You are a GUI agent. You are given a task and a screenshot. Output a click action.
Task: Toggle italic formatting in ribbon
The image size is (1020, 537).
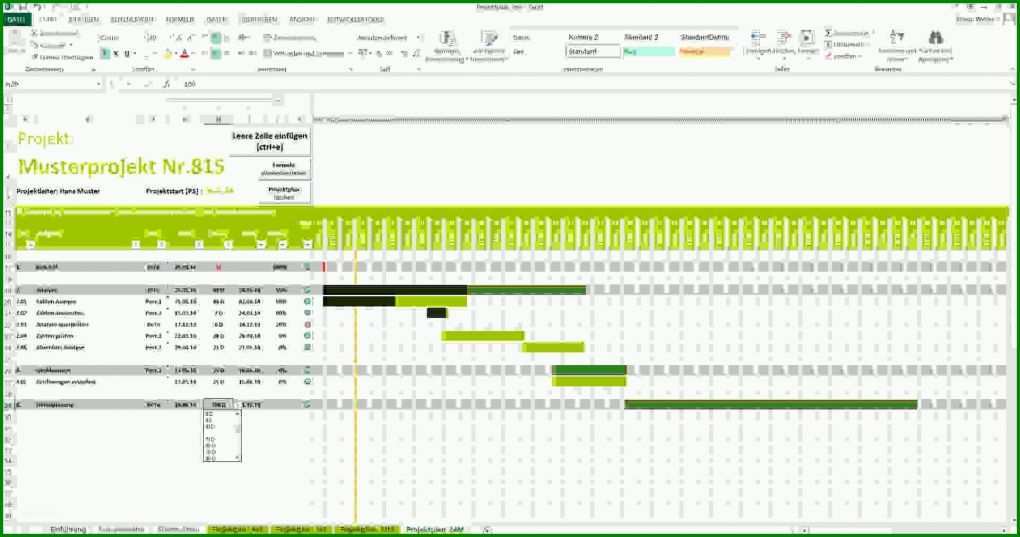(x=116, y=53)
